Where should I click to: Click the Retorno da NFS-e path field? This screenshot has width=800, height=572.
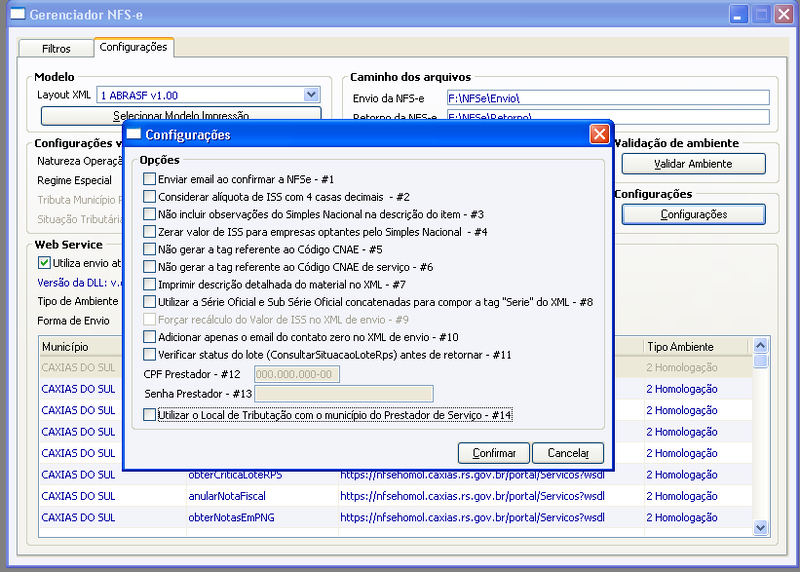coord(608,117)
